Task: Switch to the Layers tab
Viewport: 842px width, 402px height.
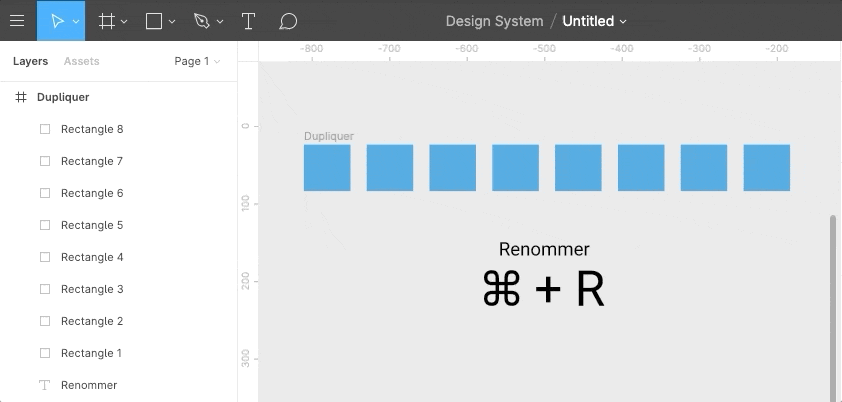Action: tap(30, 61)
